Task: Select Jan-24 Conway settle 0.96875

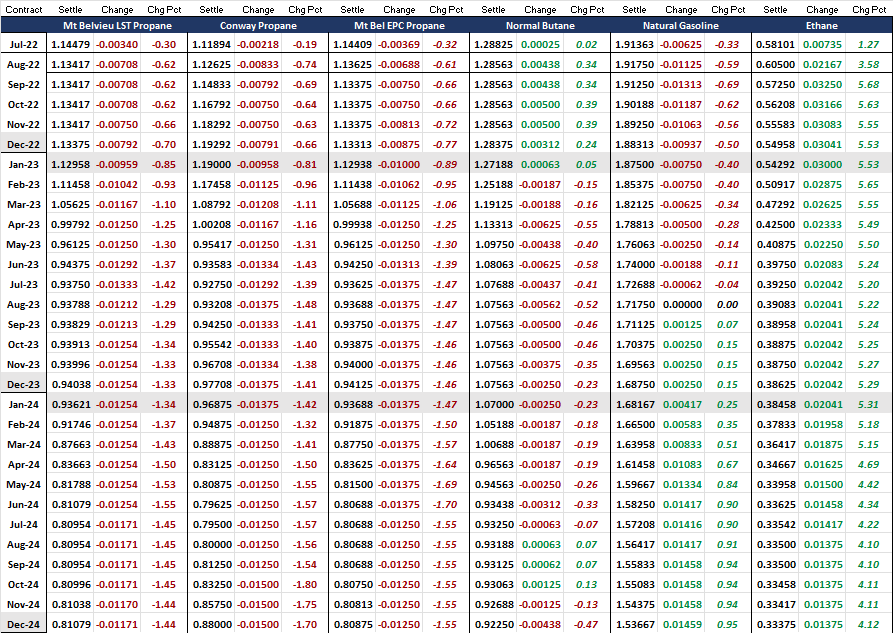Action: (211, 405)
